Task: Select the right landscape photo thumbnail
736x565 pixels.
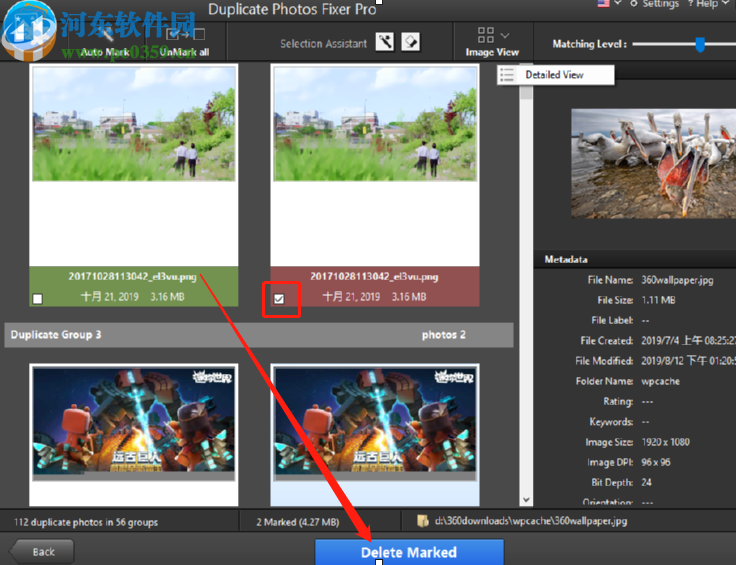Action: click(x=375, y=123)
